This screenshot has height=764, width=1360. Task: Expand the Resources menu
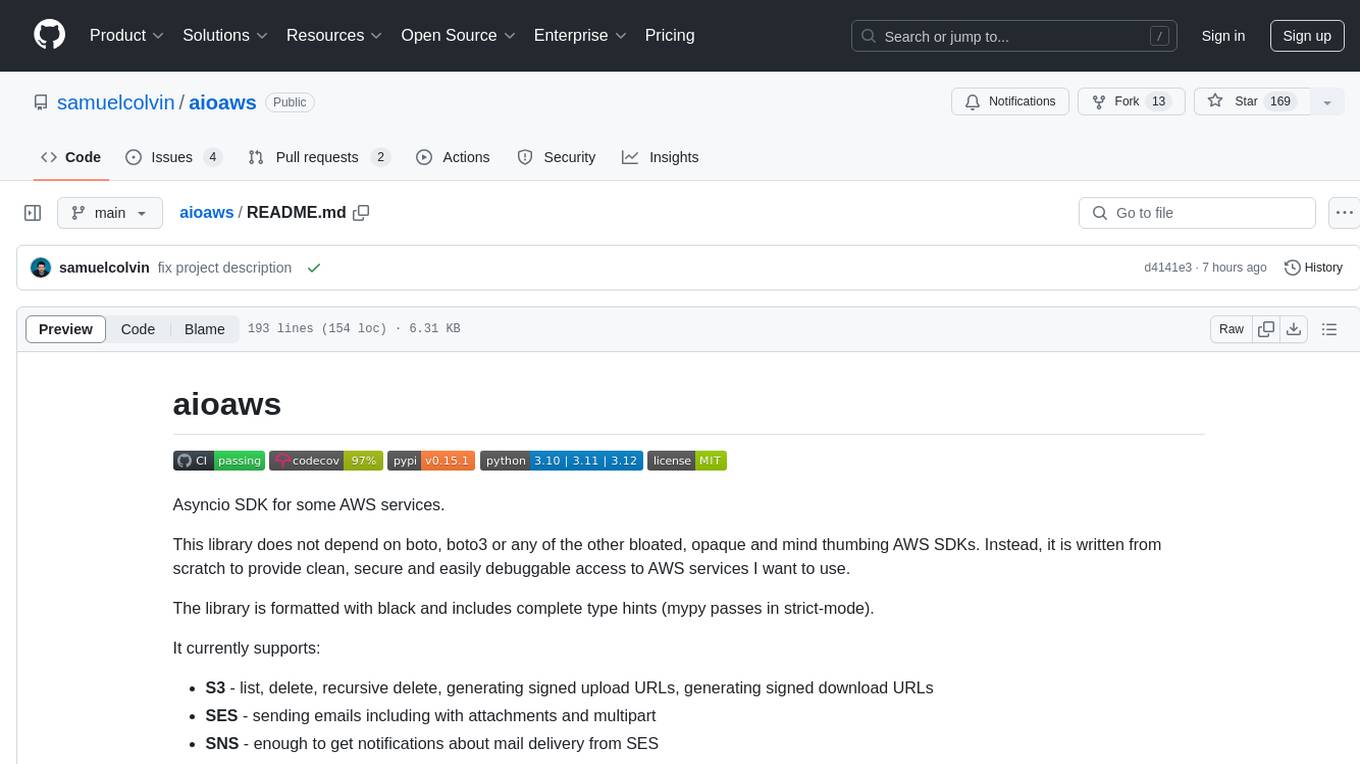tap(334, 35)
